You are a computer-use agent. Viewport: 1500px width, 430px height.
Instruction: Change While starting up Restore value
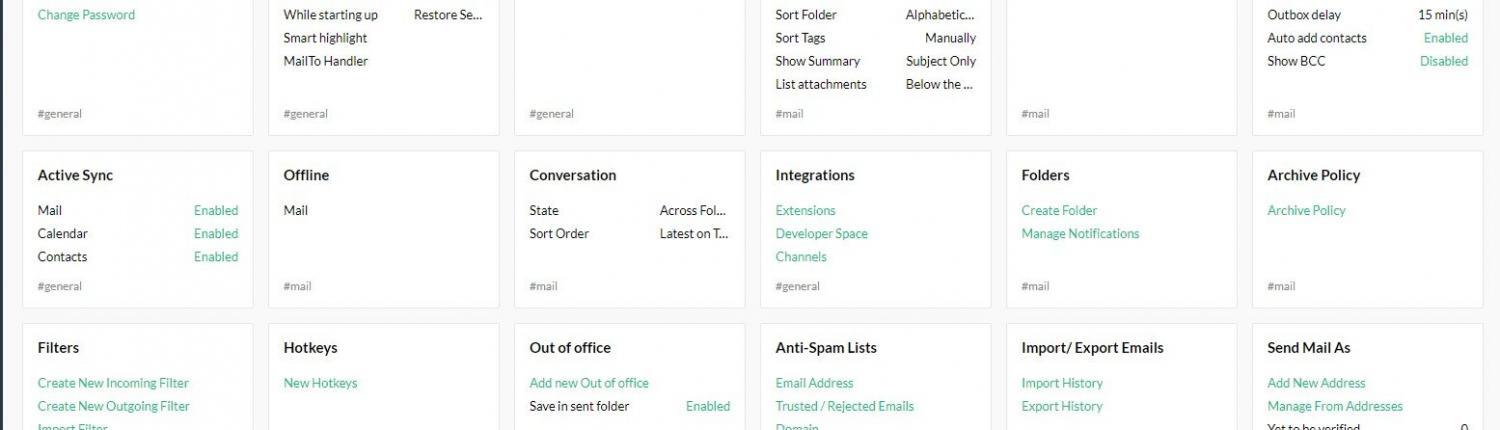pos(449,15)
